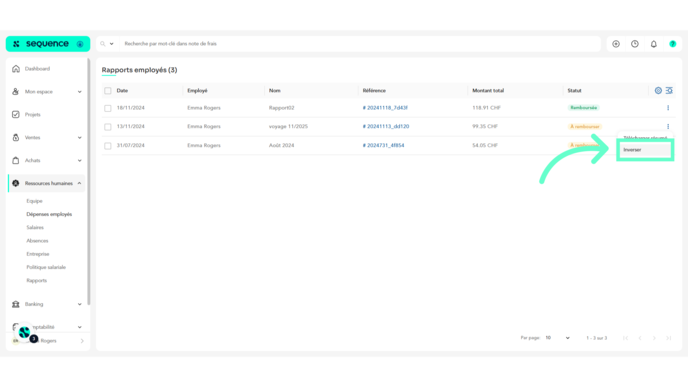The height and width of the screenshot is (387, 688).
Task: Click the Statut column header
Action: tap(574, 90)
